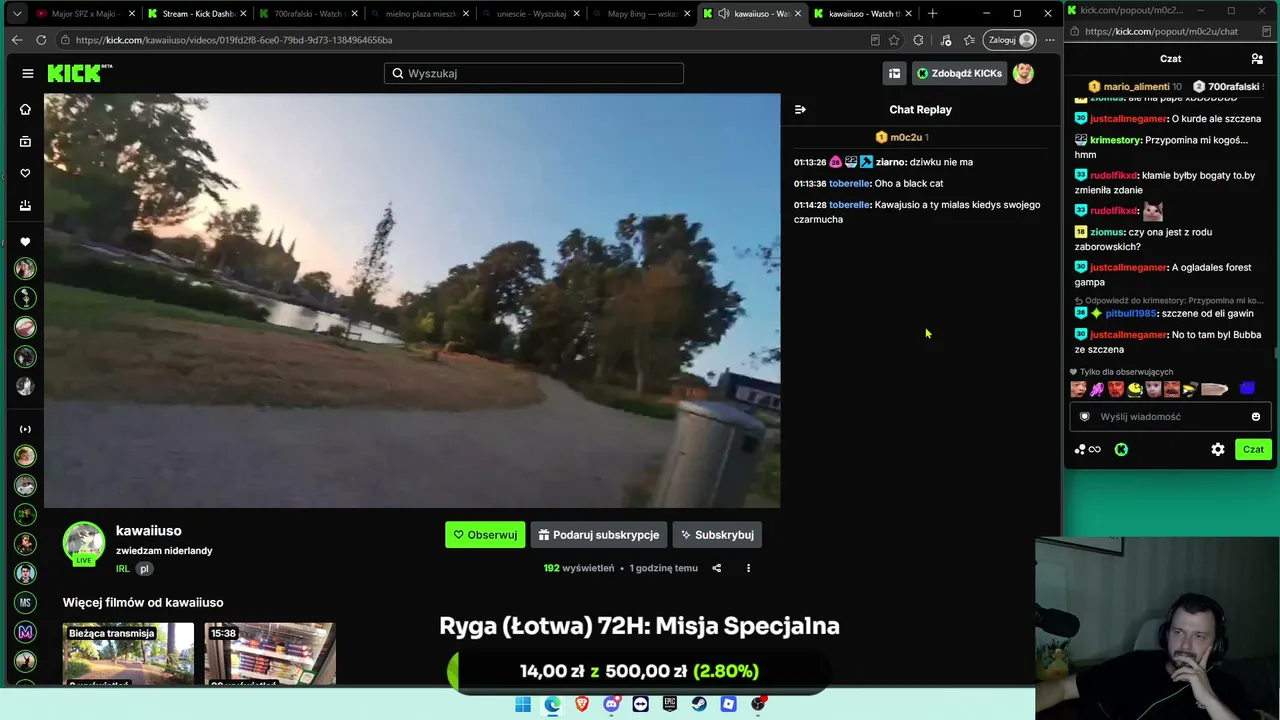
Task: Follow the channel with Obserwuj button
Action: pos(485,535)
